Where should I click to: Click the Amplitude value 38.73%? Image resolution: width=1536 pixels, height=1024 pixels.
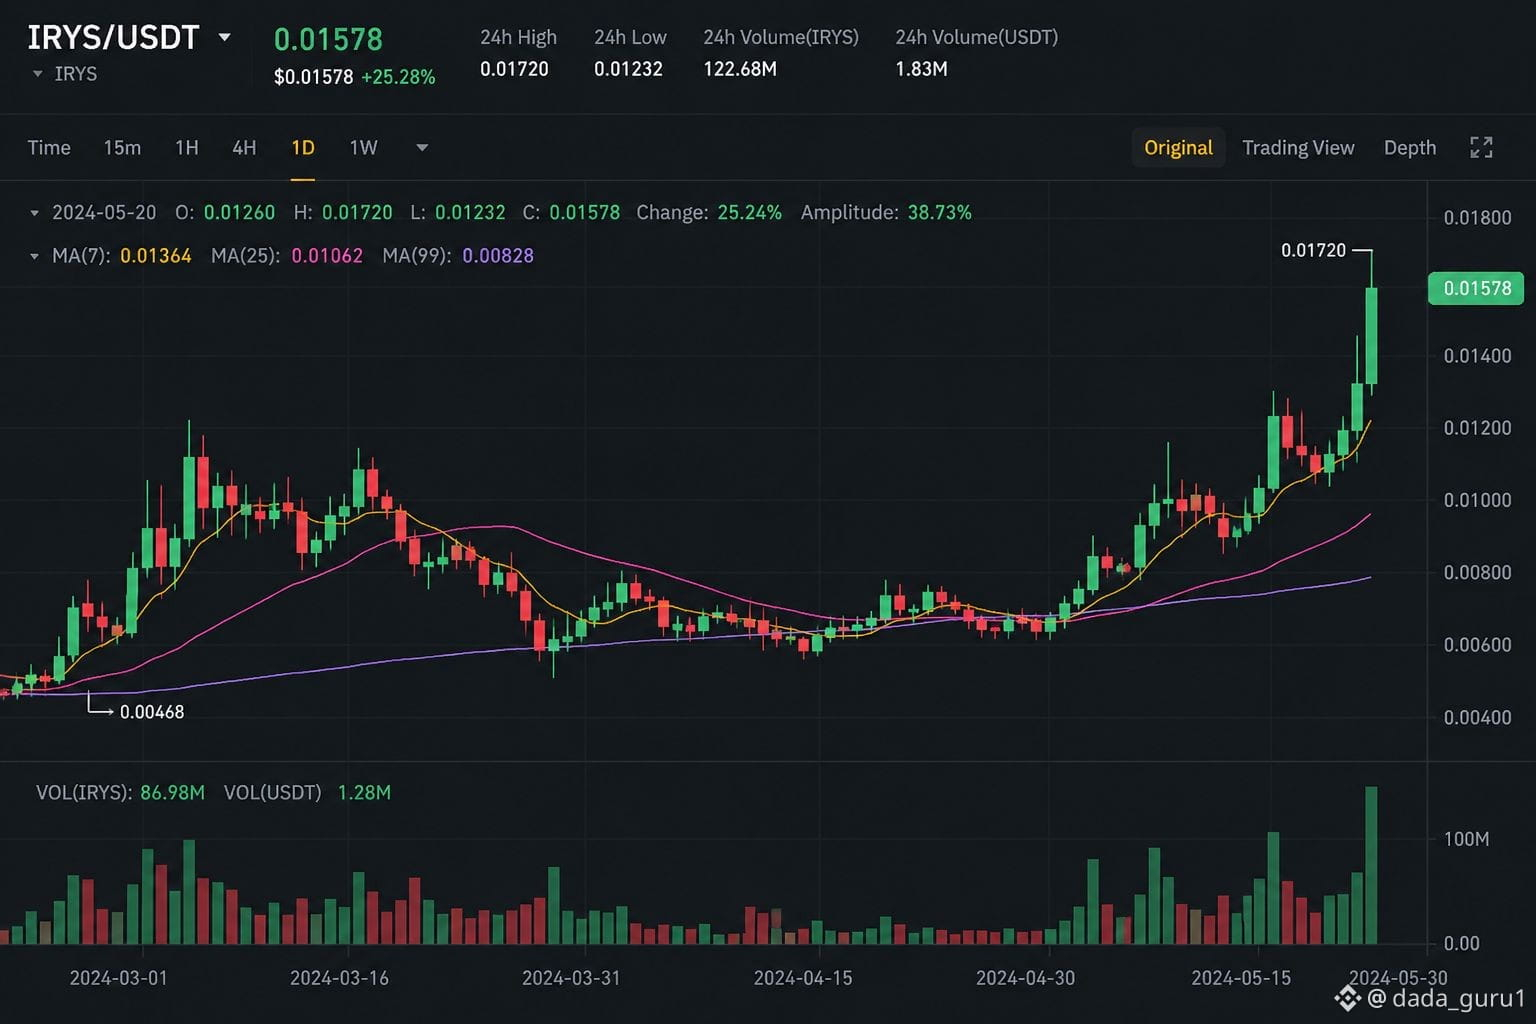pos(940,213)
